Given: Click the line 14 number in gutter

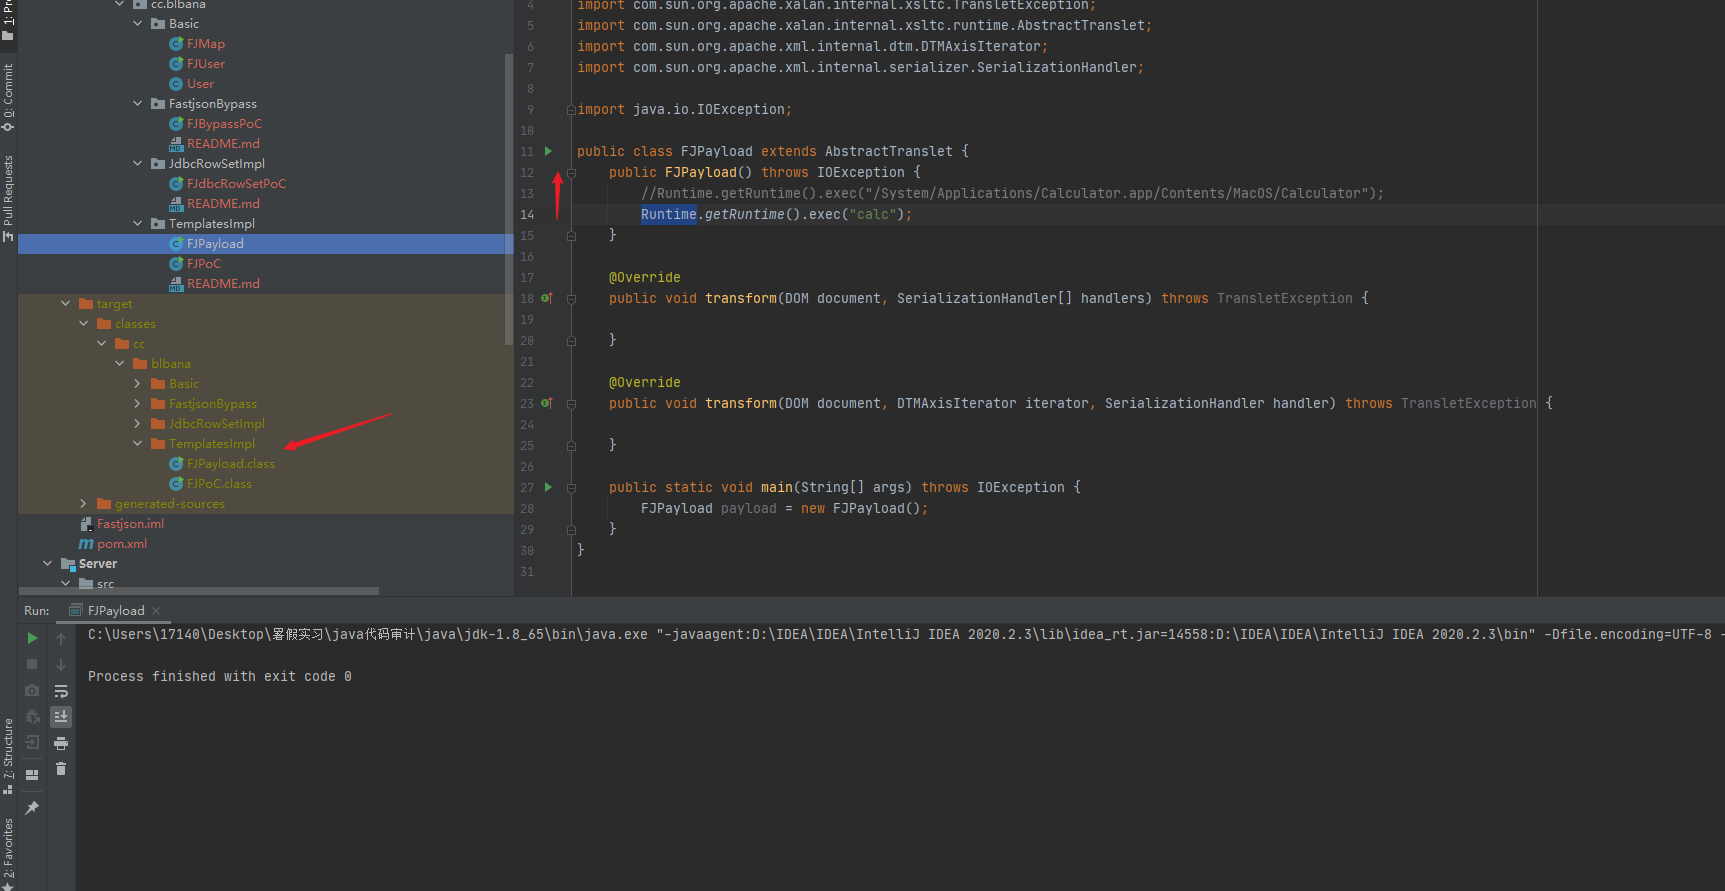Looking at the screenshot, I should click(527, 214).
